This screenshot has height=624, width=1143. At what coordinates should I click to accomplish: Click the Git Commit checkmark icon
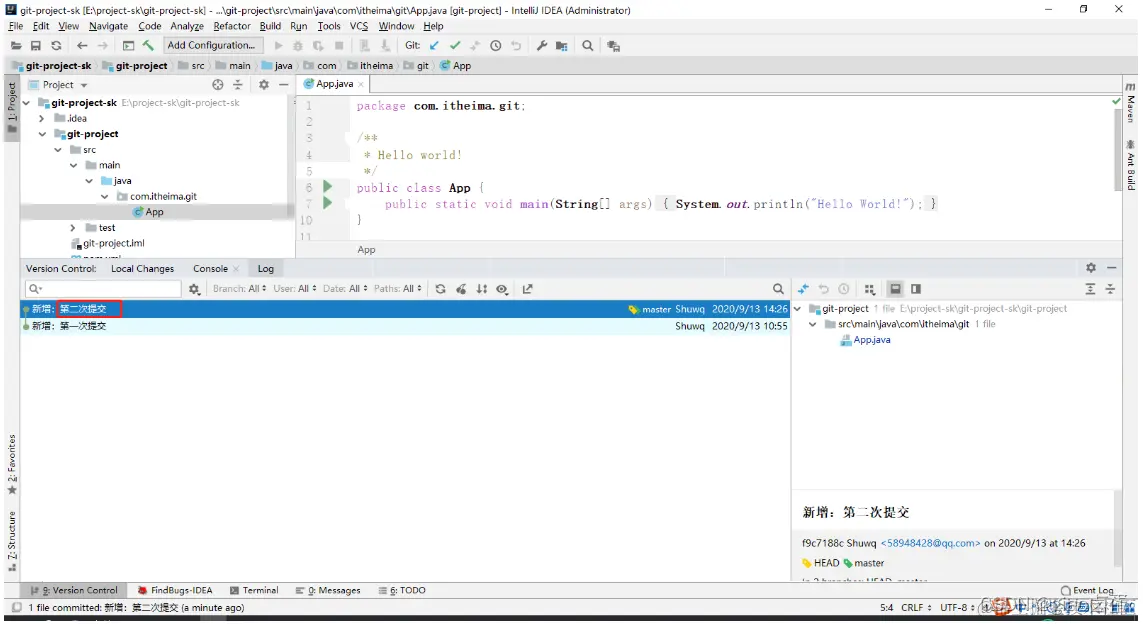456,46
